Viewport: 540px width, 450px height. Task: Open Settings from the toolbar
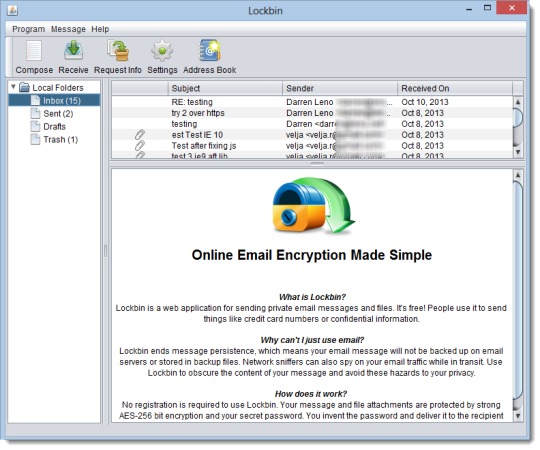(x=162, y=57)
